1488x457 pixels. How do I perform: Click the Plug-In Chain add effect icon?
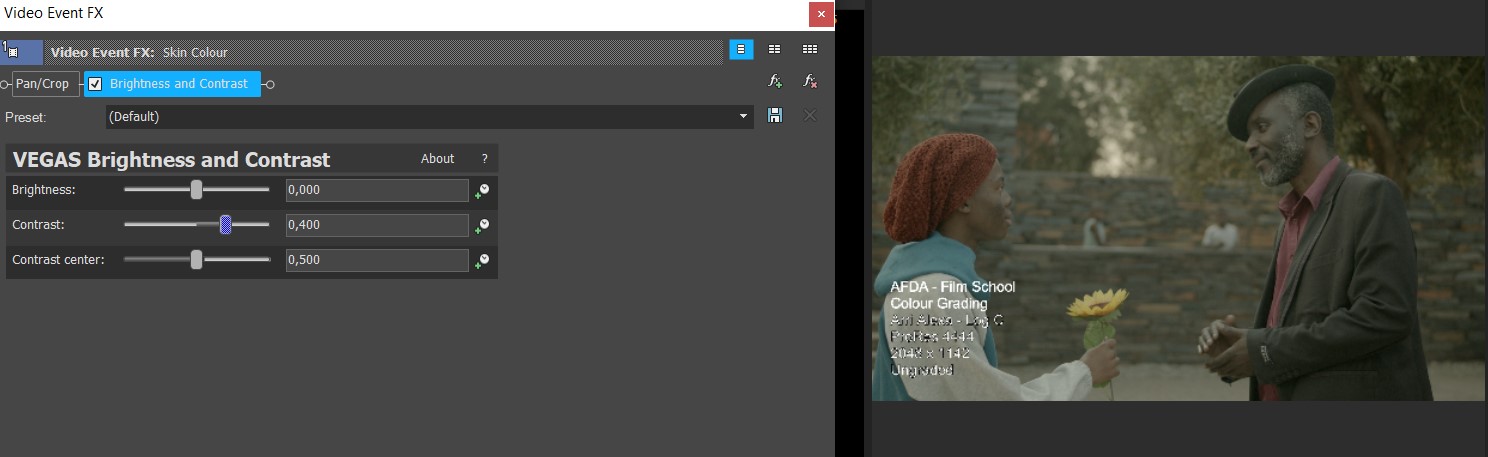774,82
